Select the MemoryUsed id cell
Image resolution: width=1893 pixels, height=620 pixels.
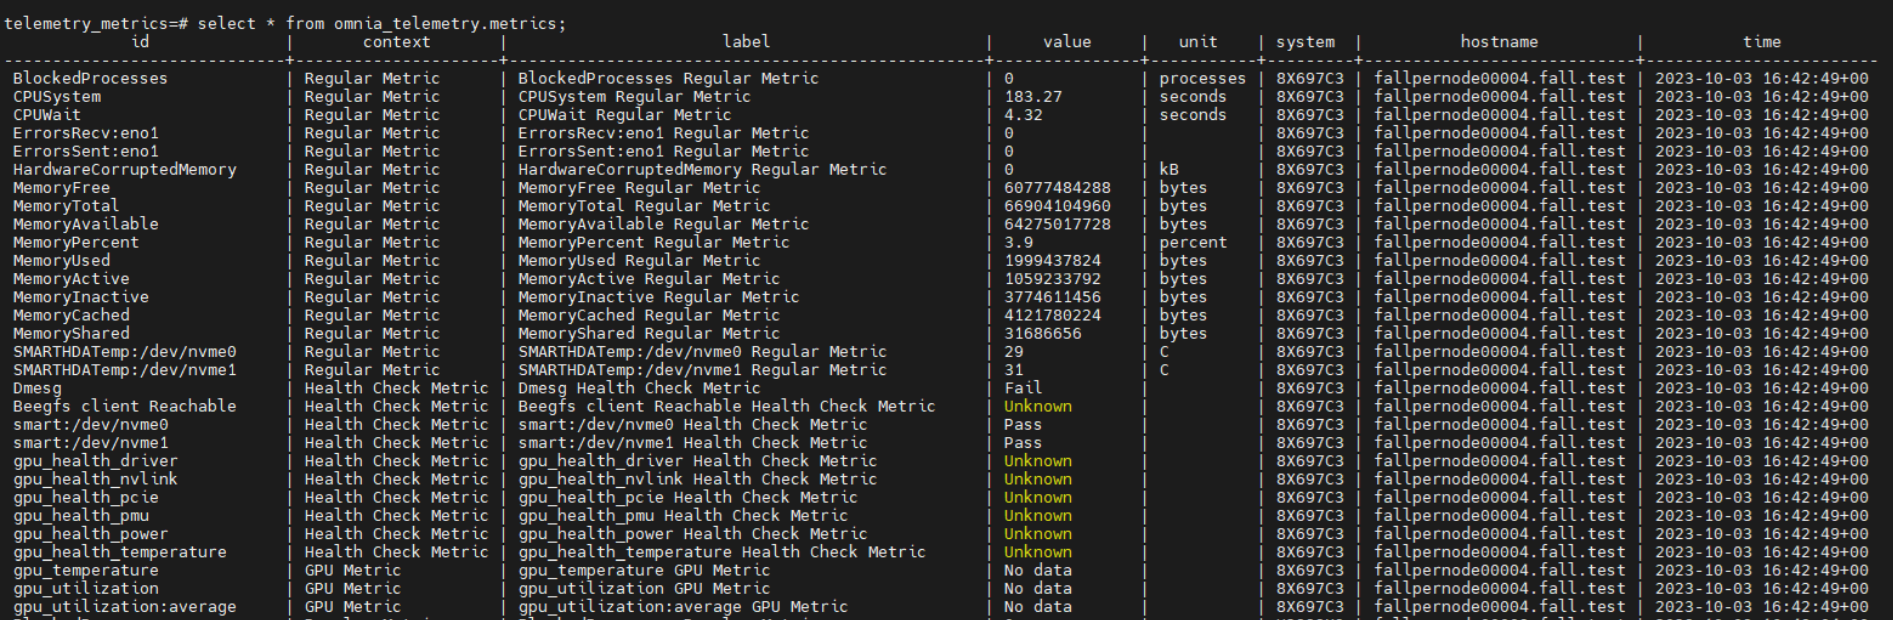point(61,260)
